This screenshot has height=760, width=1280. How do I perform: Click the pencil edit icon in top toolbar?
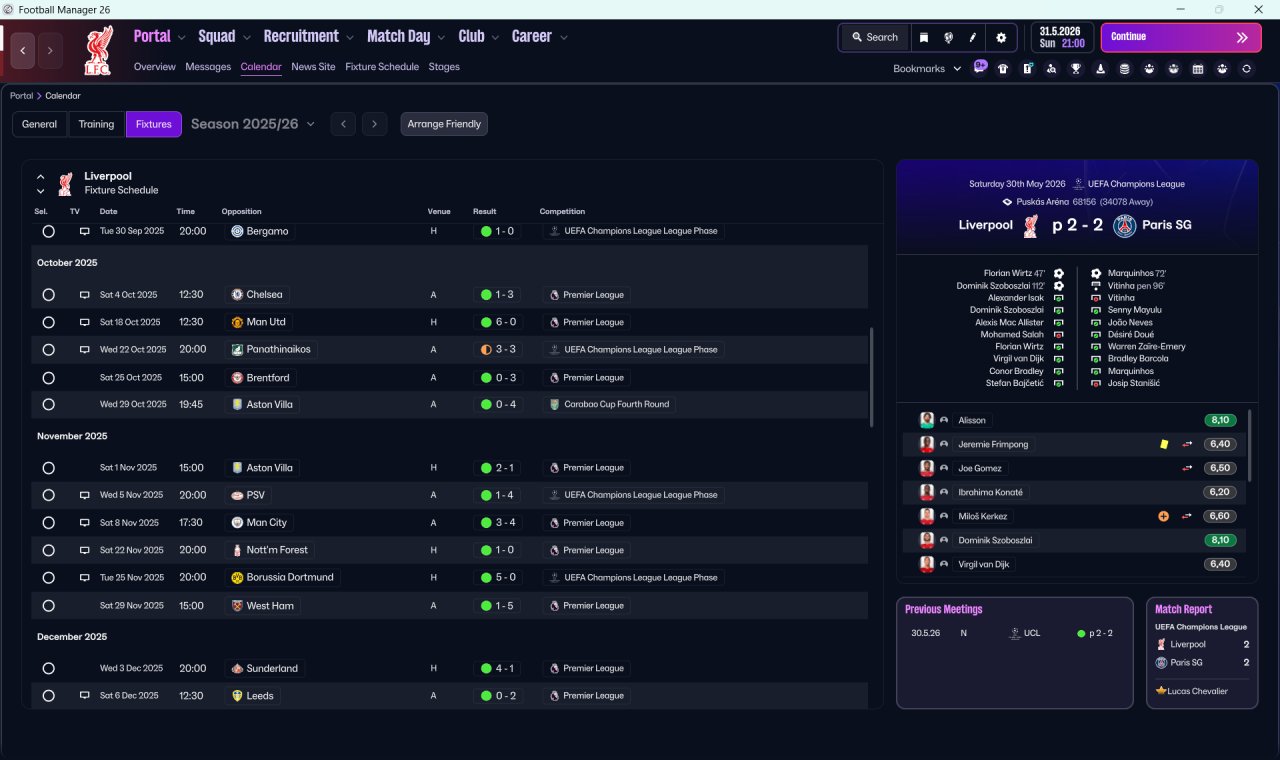click(x=973, y=37)
